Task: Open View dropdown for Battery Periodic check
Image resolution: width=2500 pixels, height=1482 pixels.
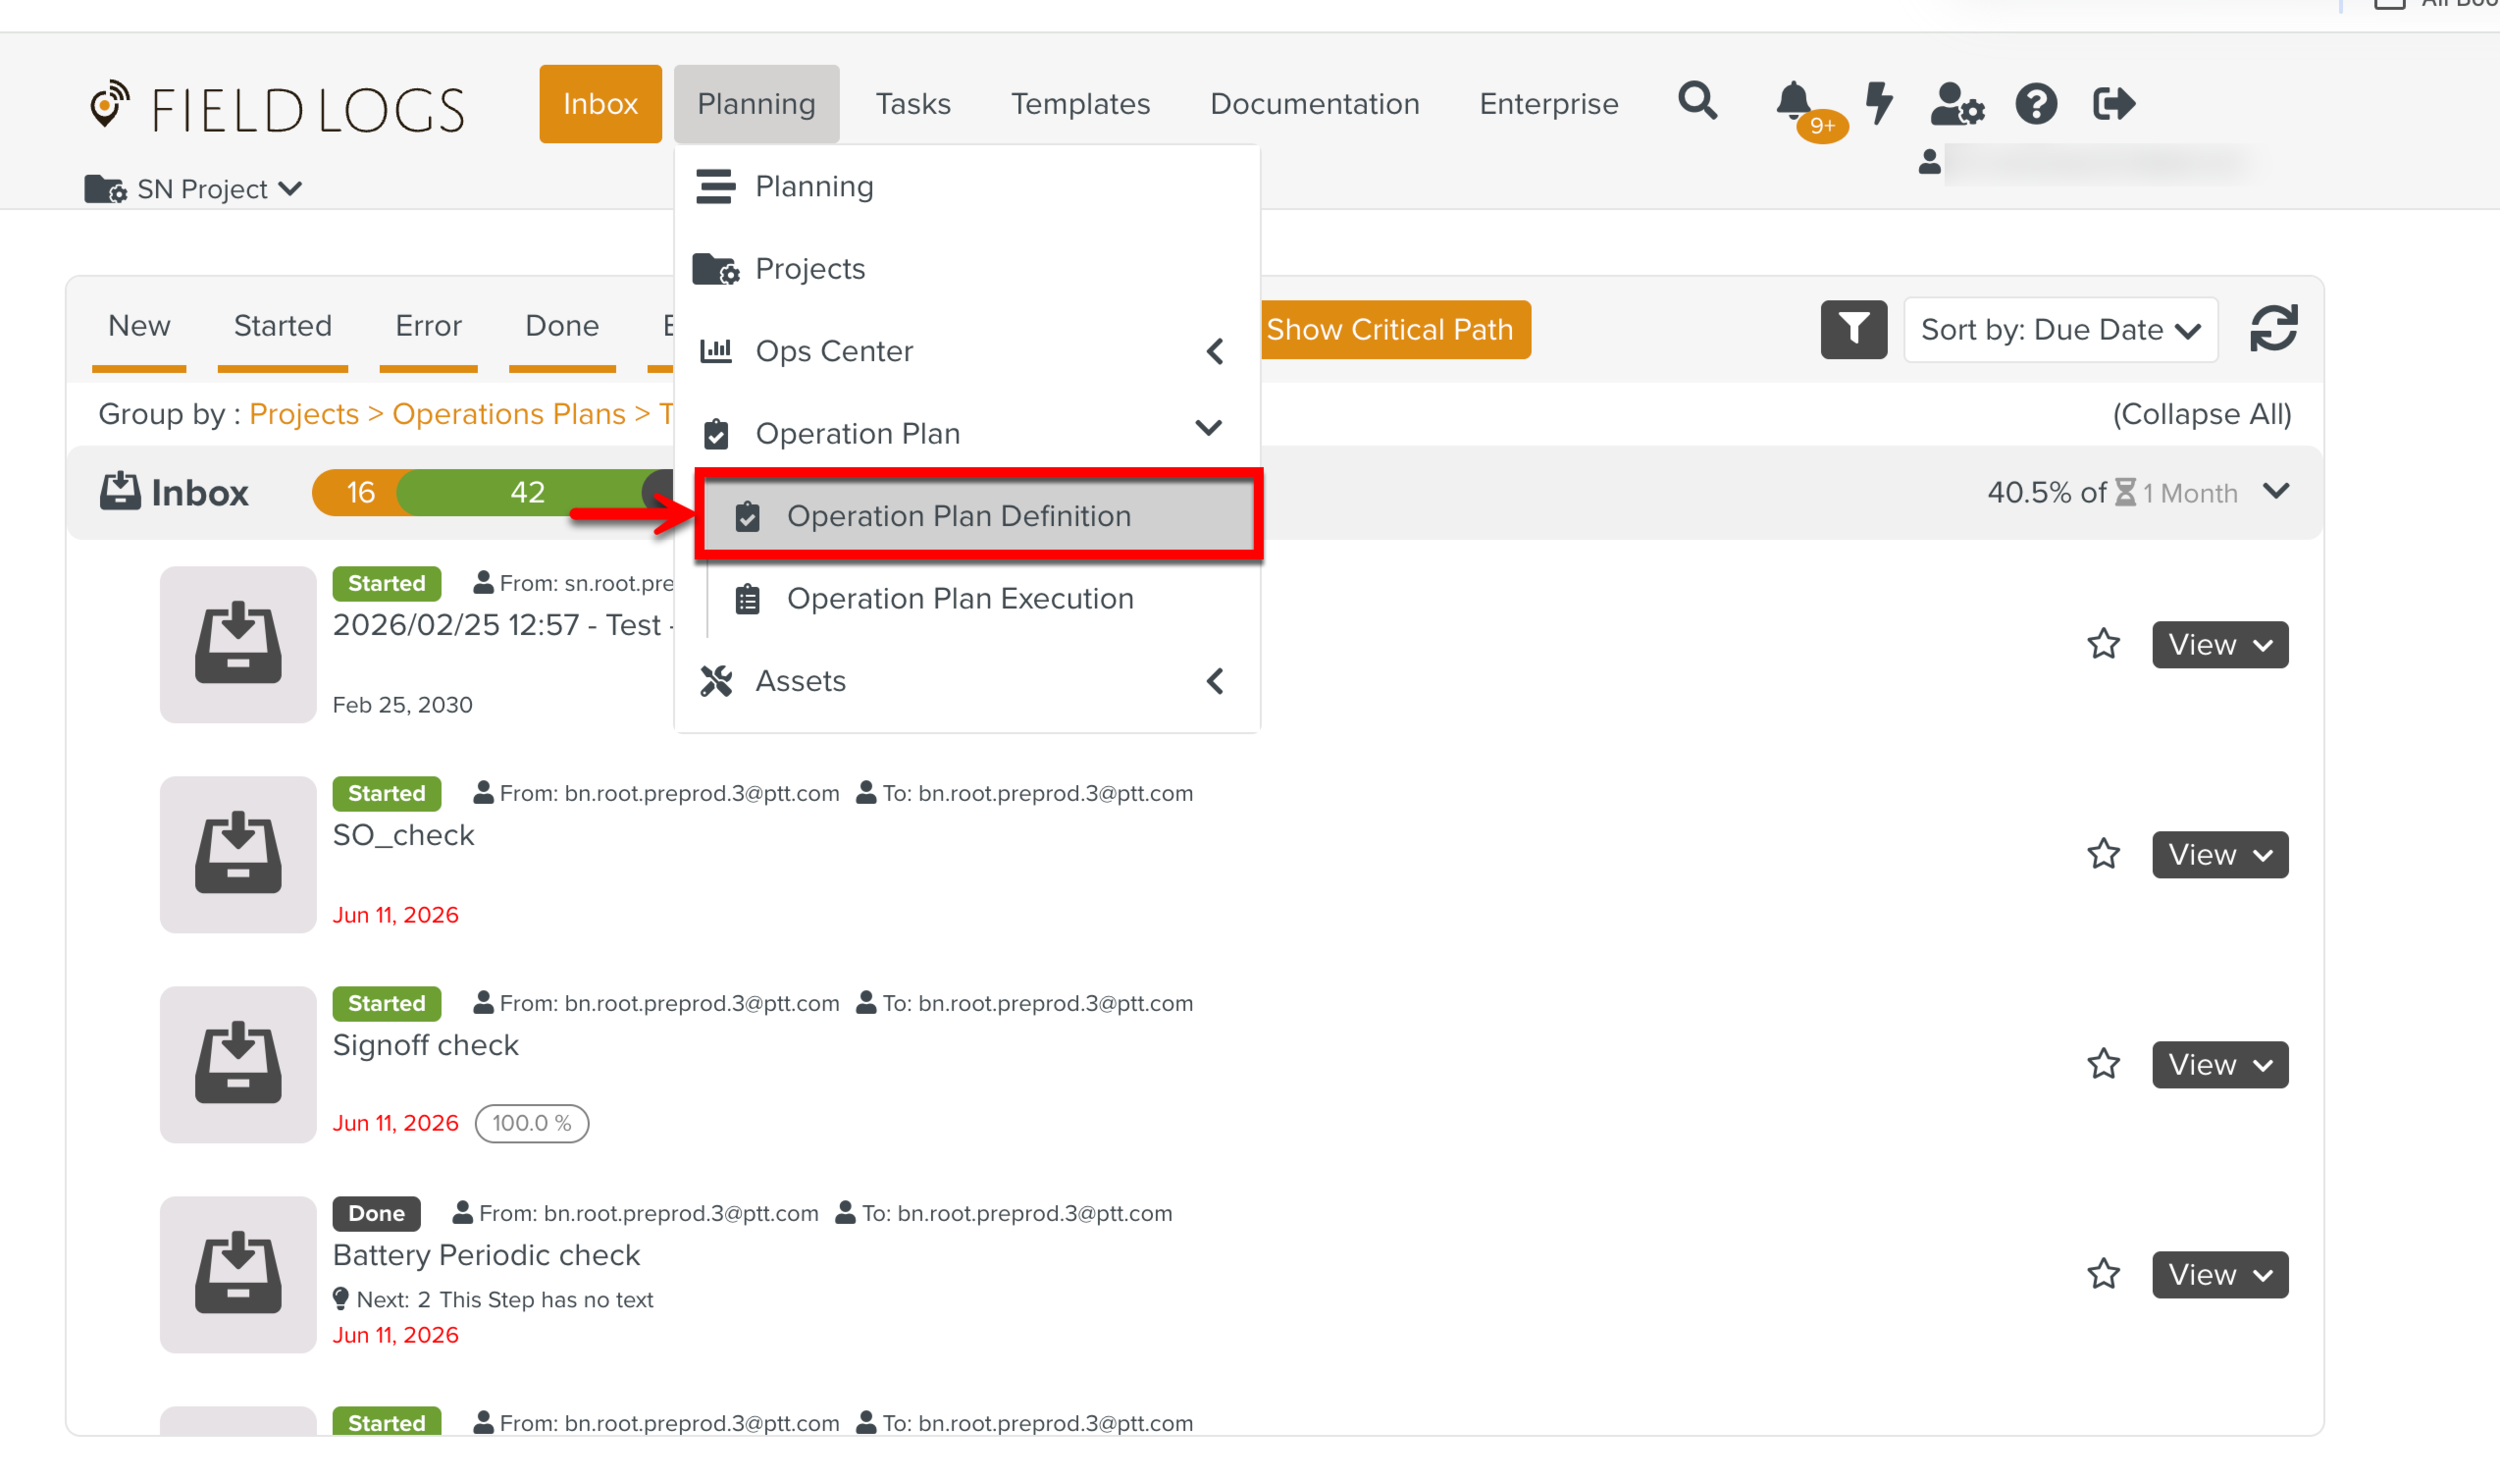Action: coord(2219,1274)
